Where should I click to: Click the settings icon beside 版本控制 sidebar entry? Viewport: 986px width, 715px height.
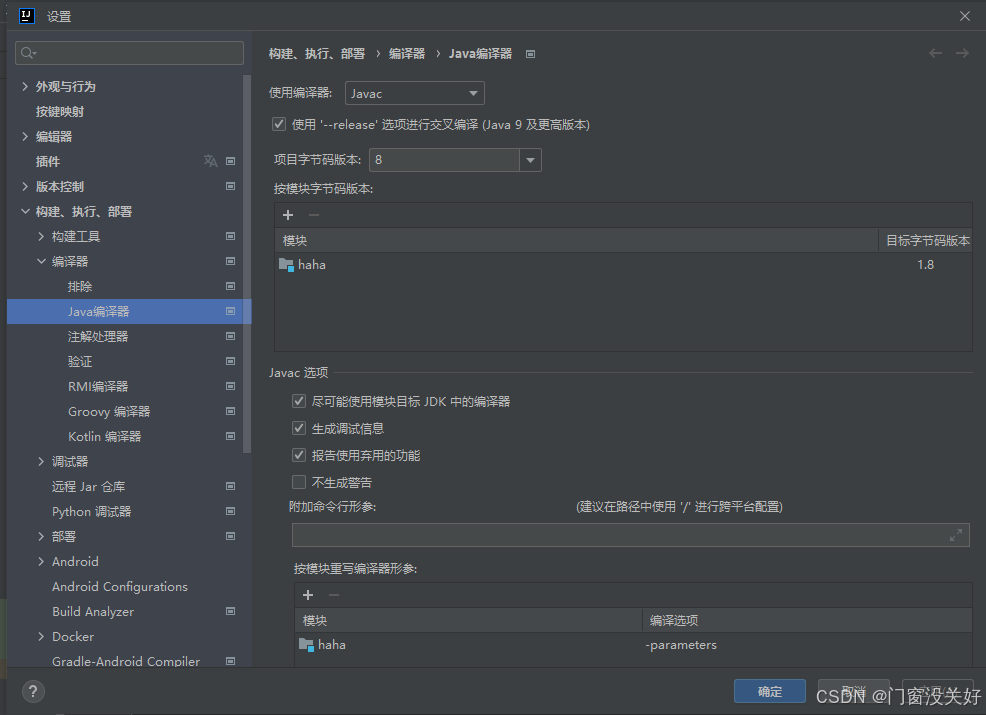coord(231,186)
